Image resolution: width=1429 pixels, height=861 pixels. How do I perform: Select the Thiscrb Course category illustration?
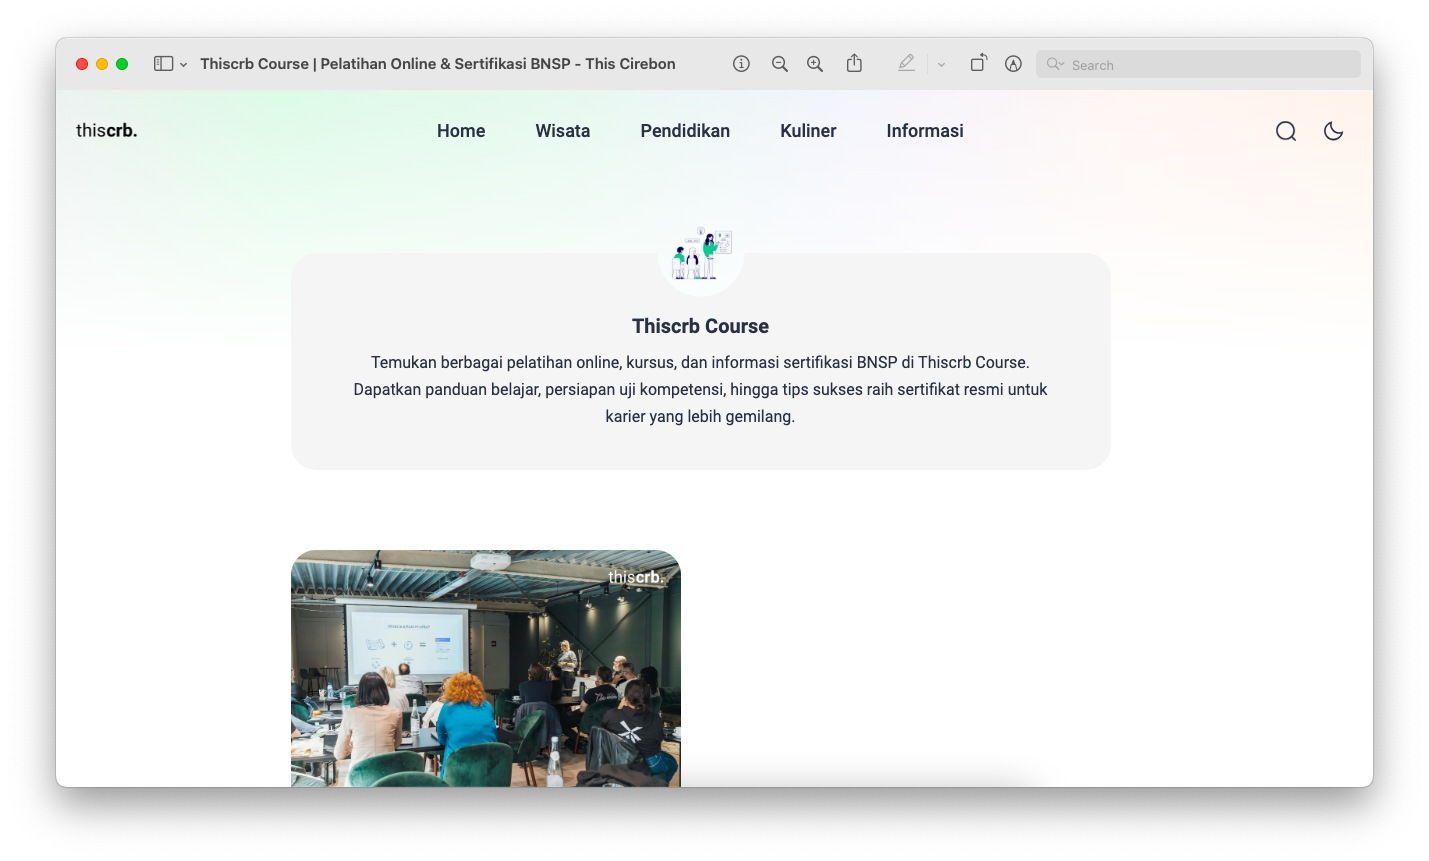(x=701, y=254)
